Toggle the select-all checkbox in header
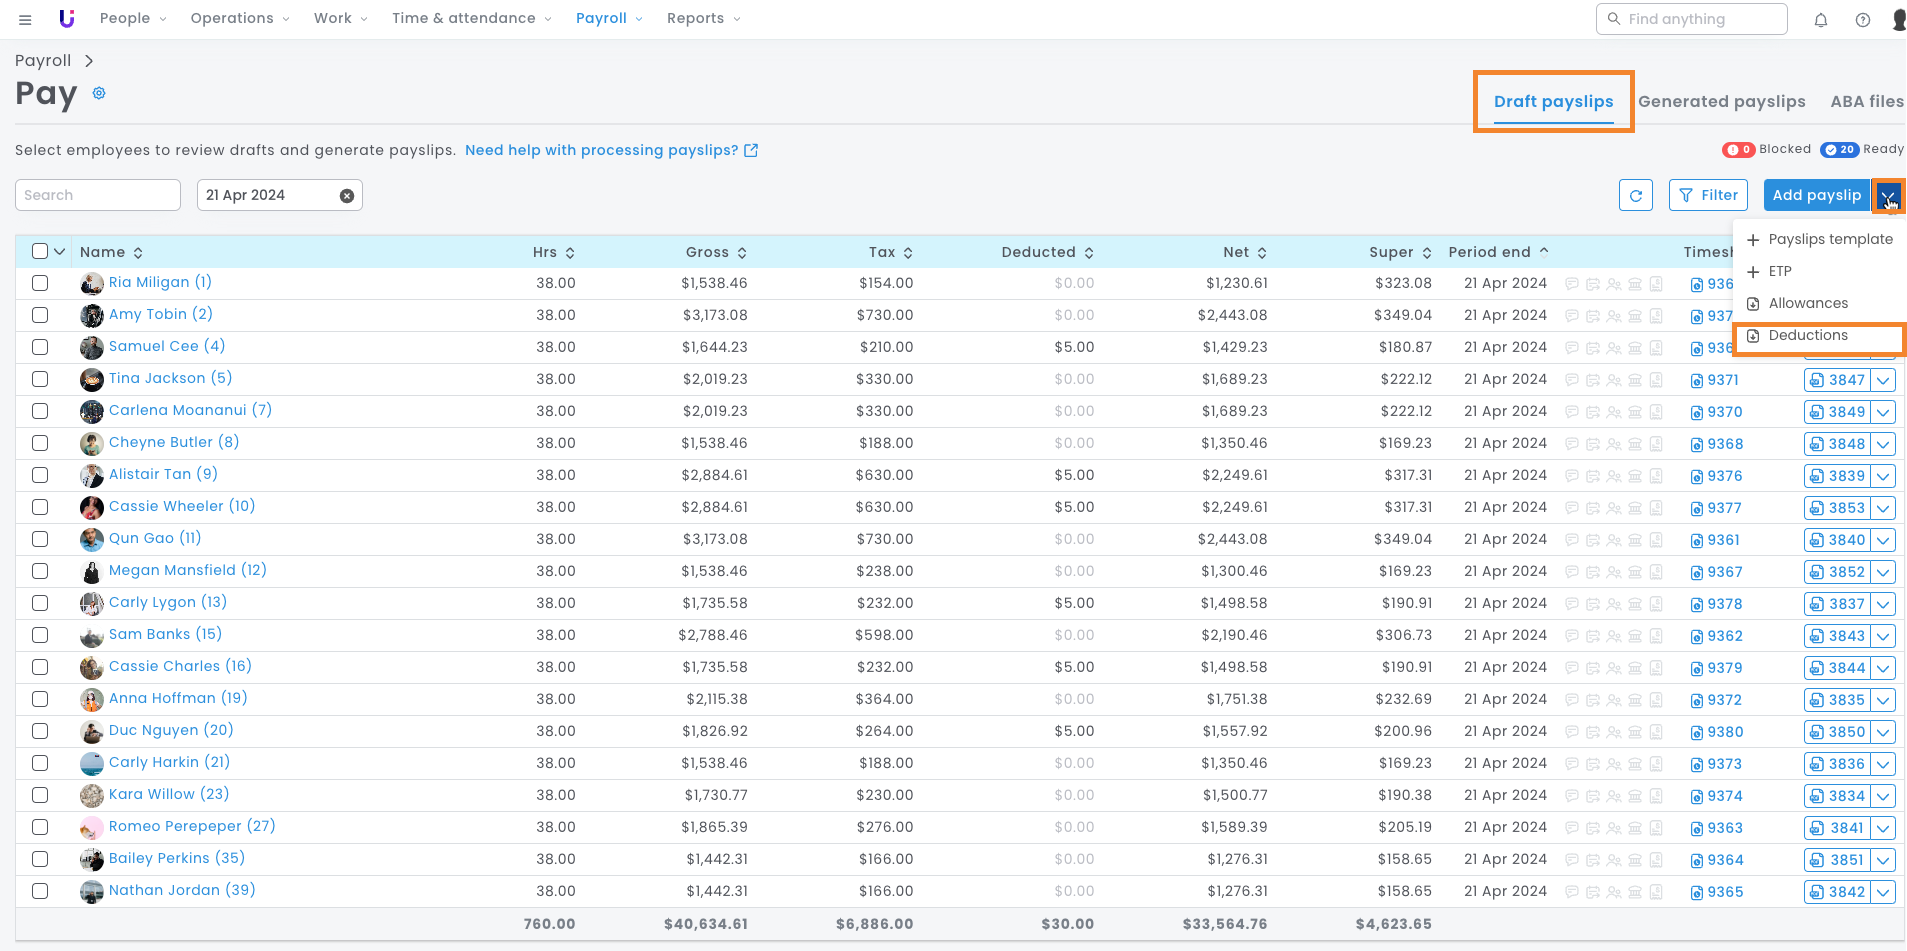The width and height of the screenshot is (1907, 951). coord(40,251)
